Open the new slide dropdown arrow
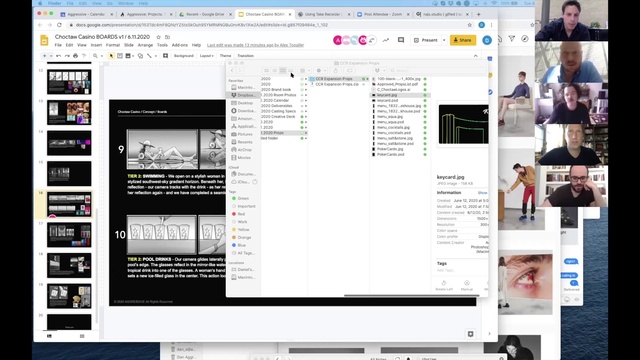The width and height of the screenshot is (640, 360). click(x=51, y=56)
